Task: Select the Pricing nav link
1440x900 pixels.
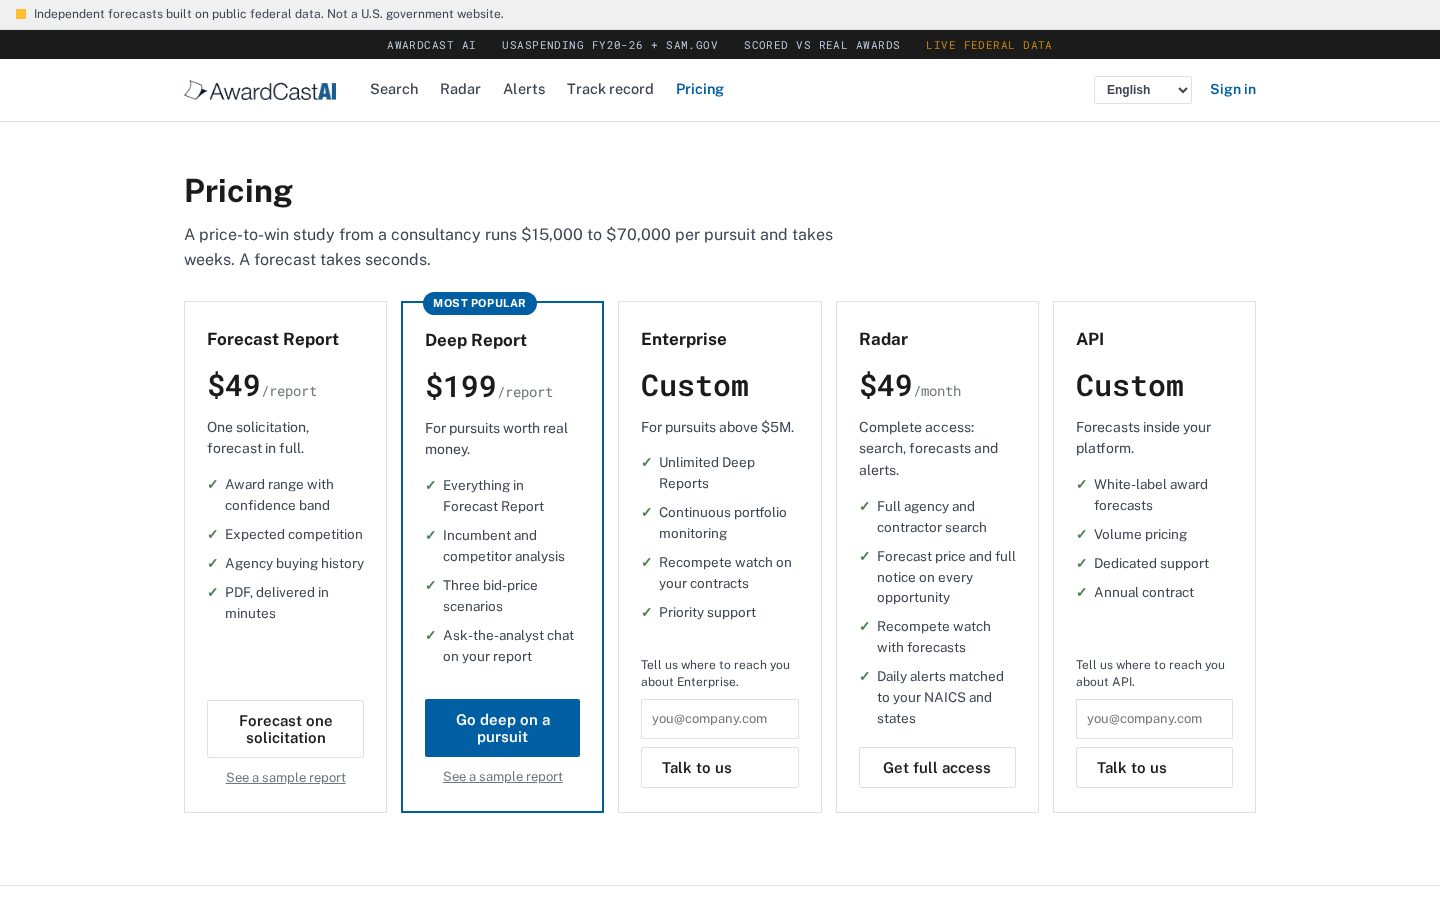Action: (x=700, y=89)
